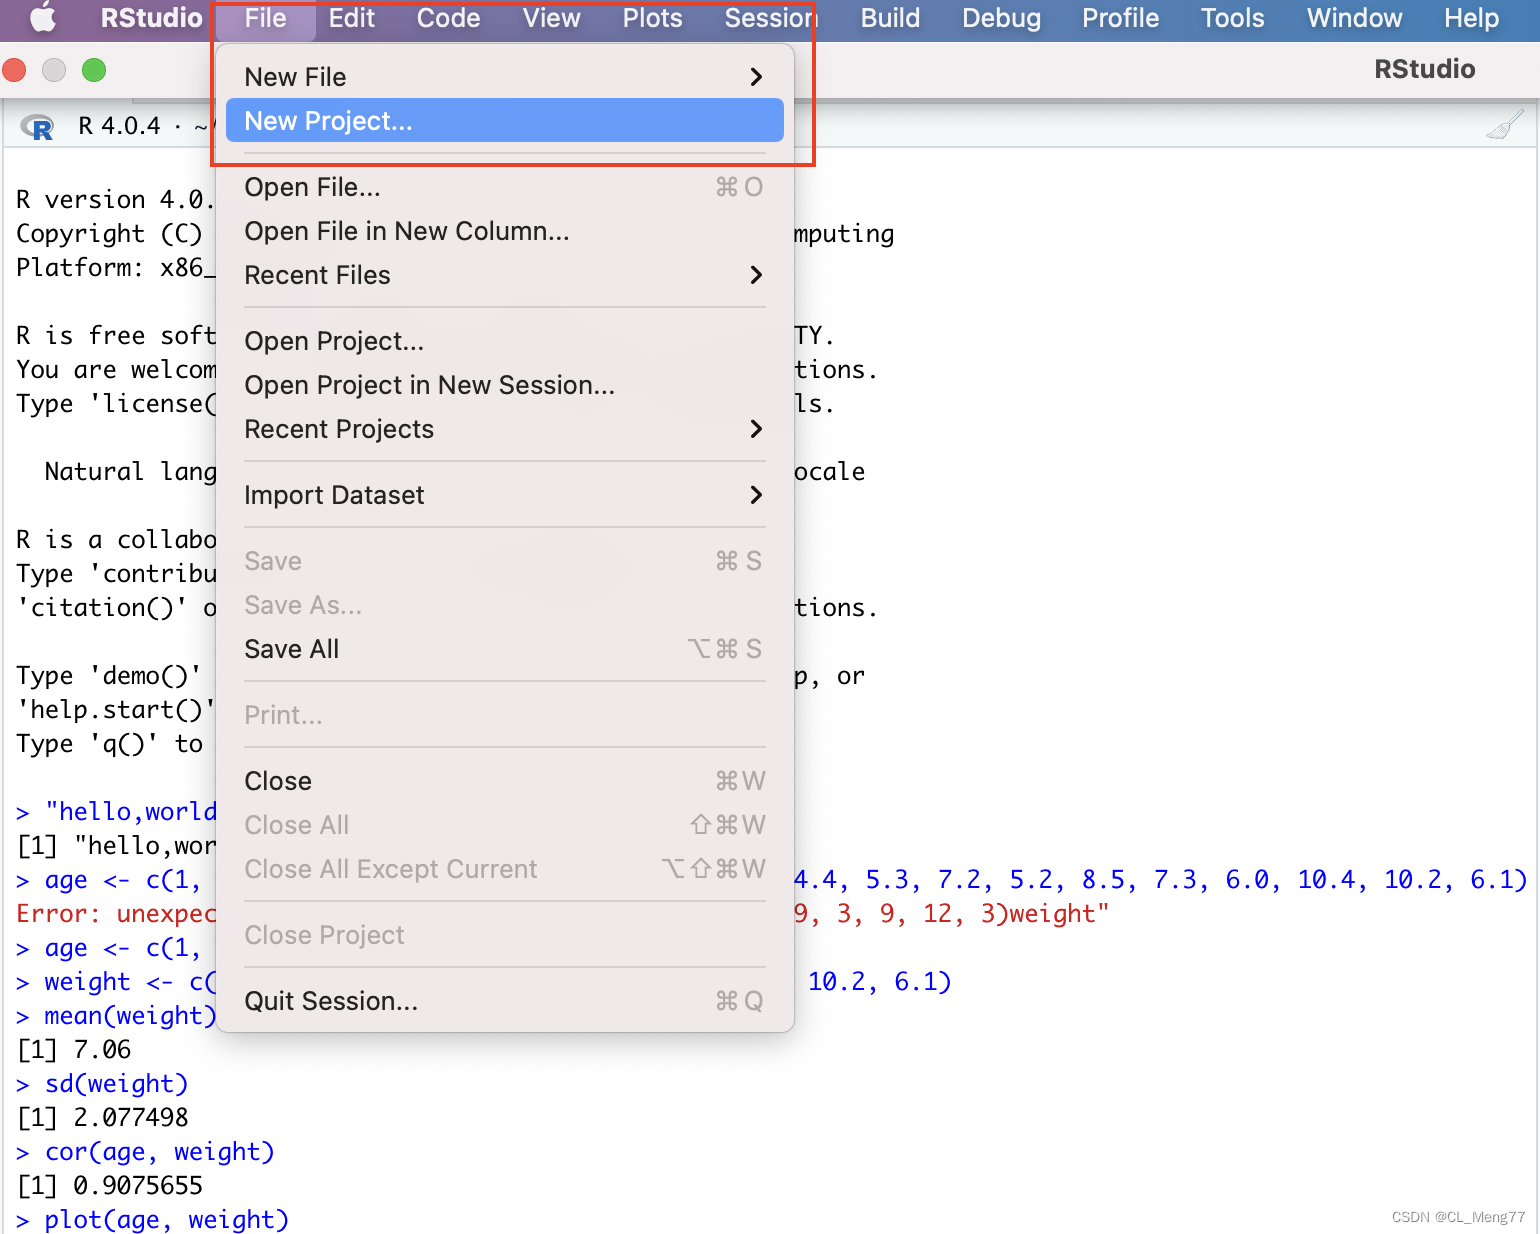
Task: Open the View menu
Action: coord(551,18)
